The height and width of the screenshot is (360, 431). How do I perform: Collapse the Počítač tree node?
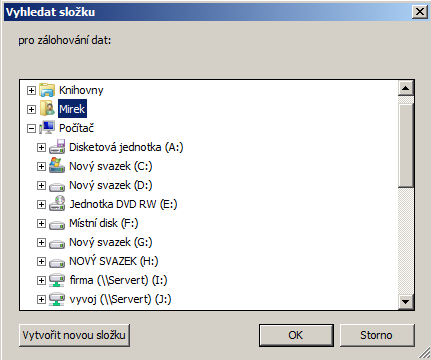[31, 128]
